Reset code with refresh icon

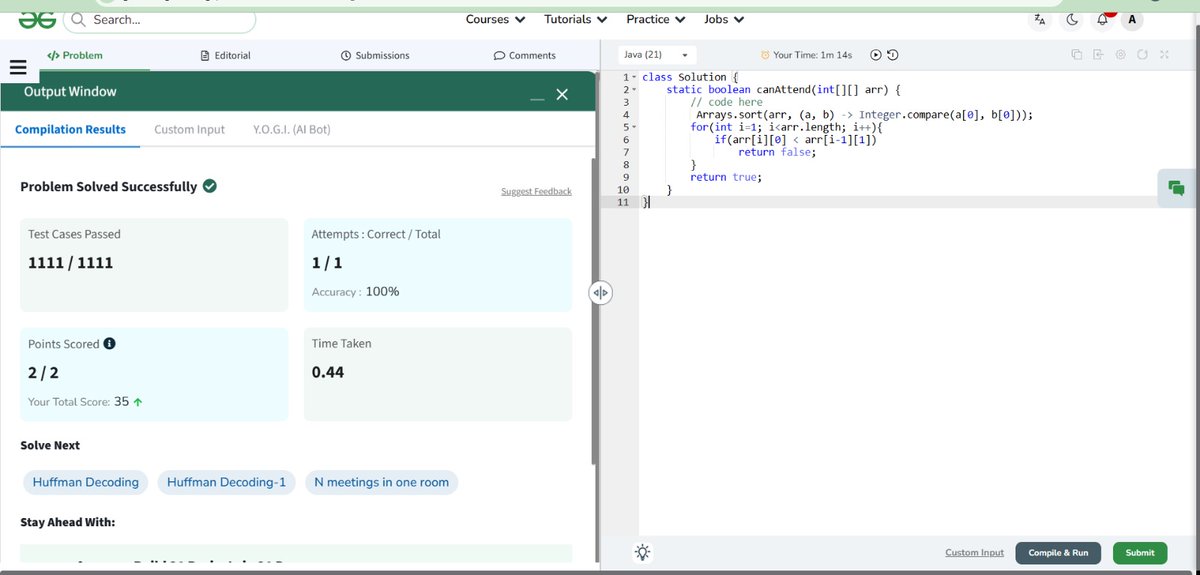[1143, 55]
